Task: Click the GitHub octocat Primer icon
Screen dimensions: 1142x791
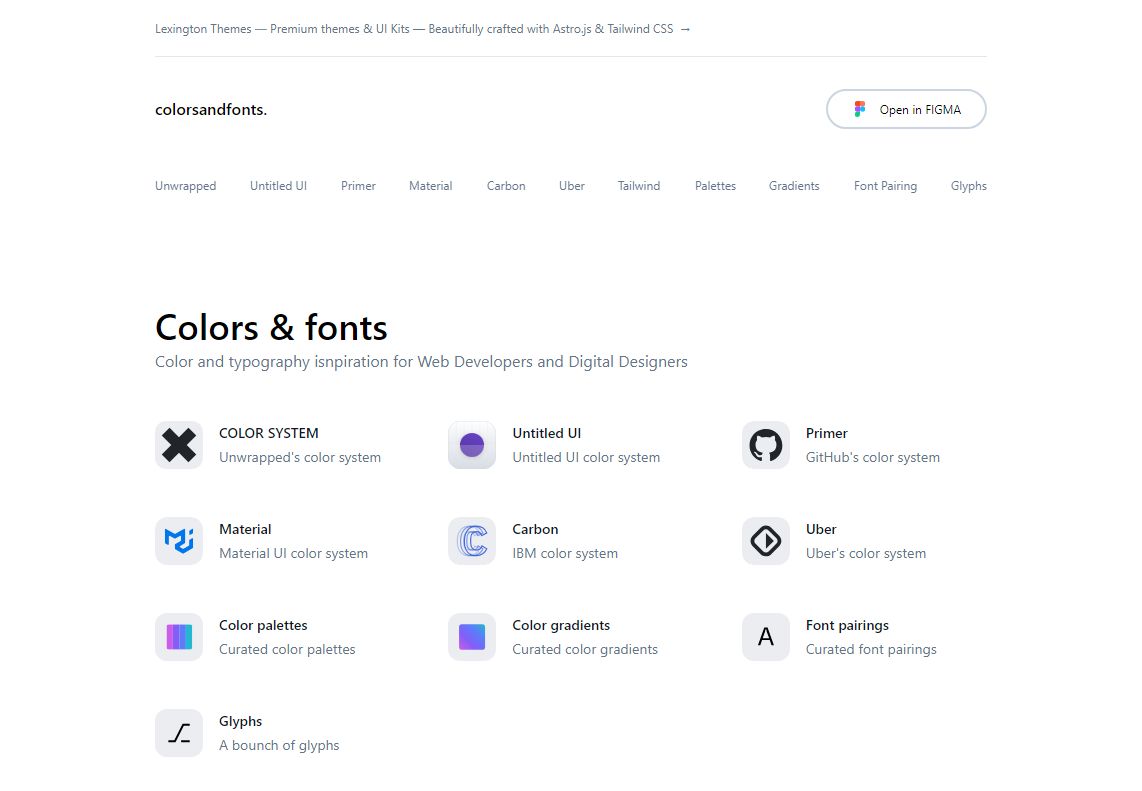Action: pyautogui.click(x=765, y=445)
